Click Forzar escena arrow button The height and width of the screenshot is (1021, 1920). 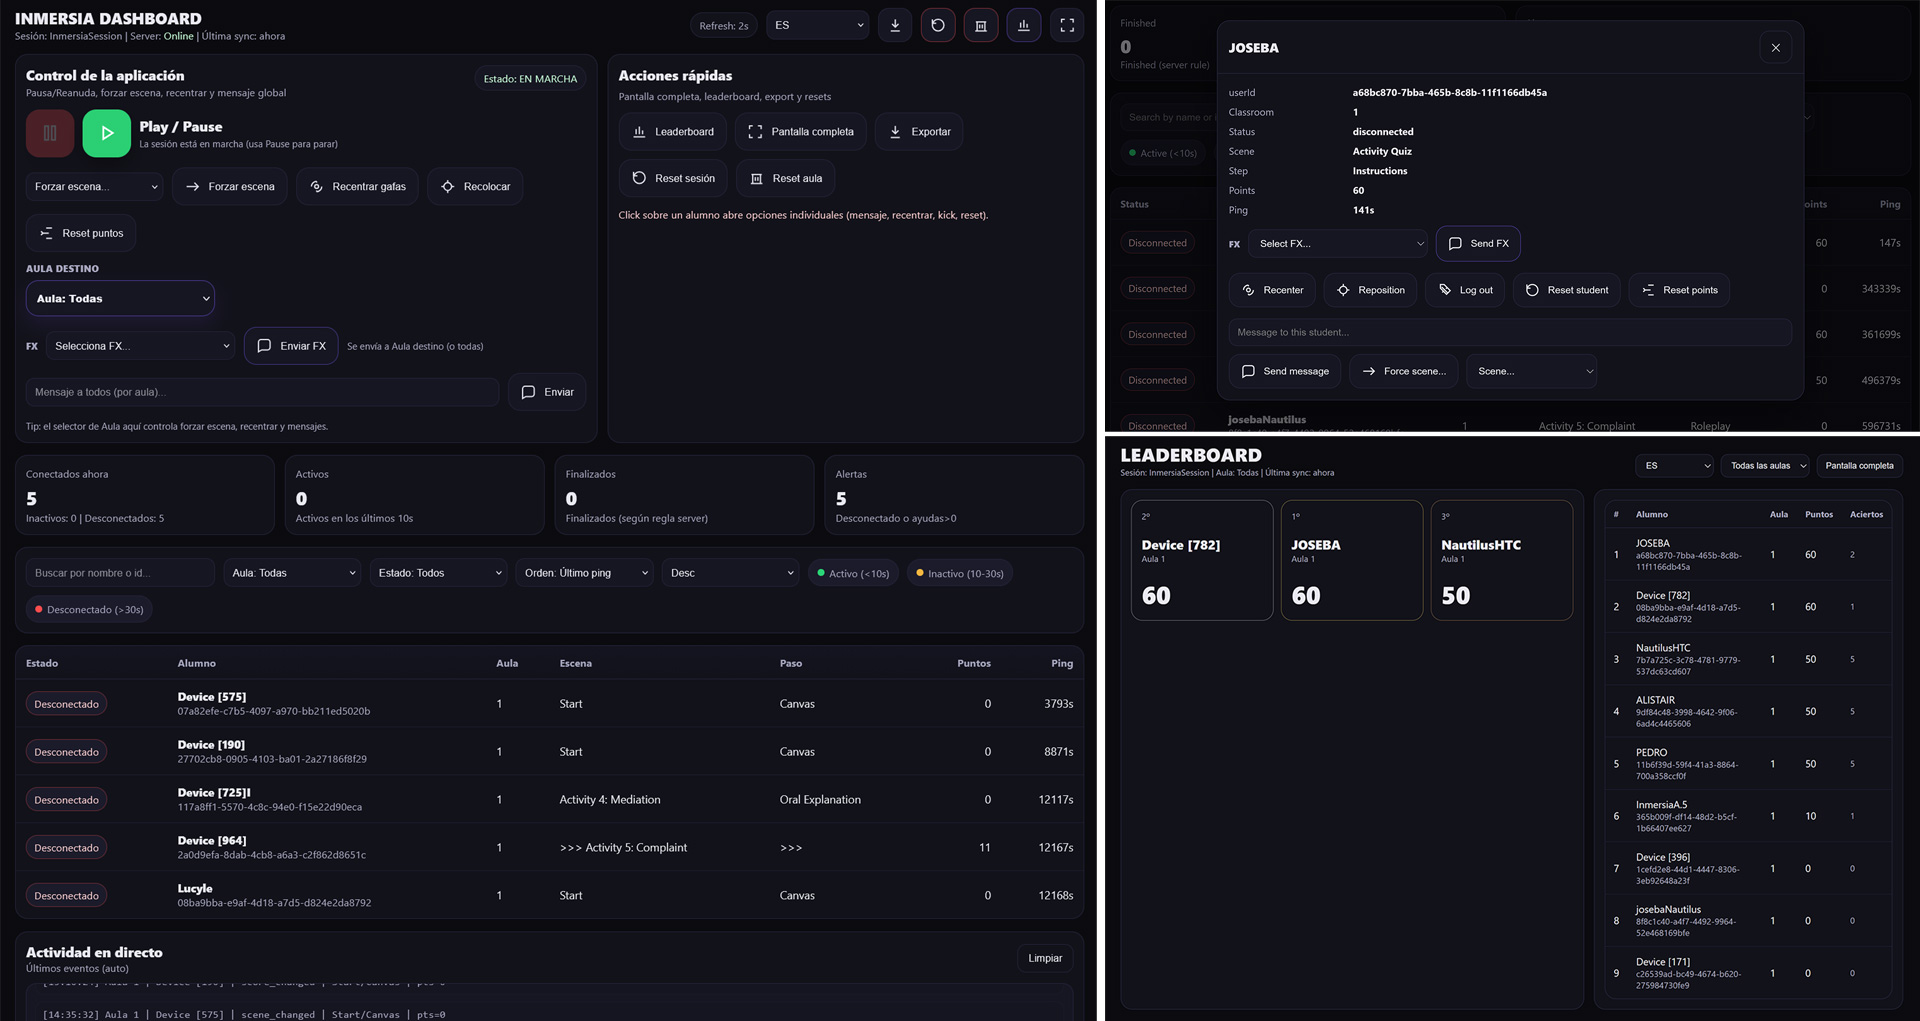(230, 187)
